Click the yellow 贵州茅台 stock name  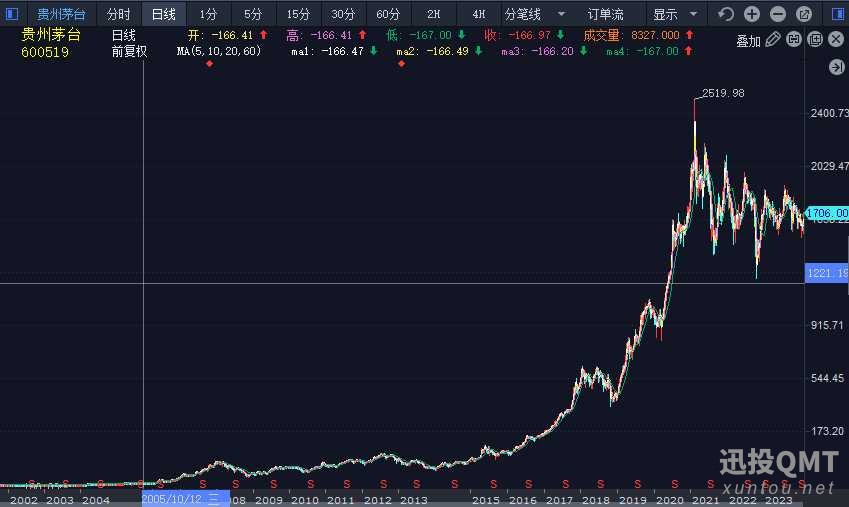[x=51, y=35]
